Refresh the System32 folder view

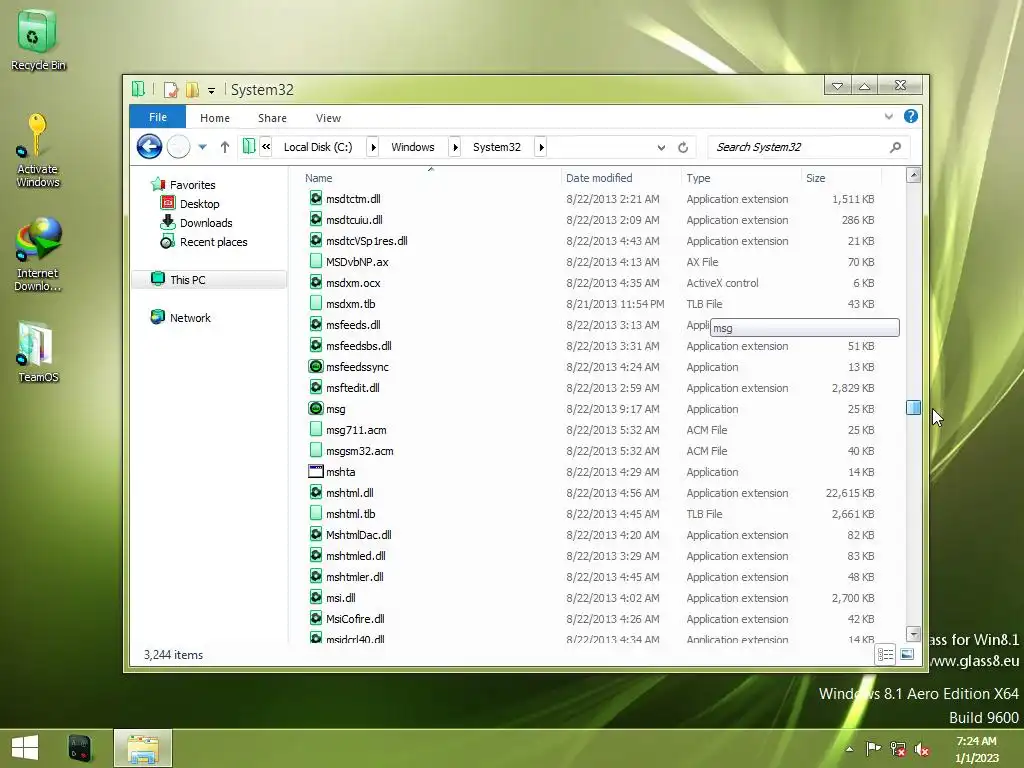click(x=682, y=147)
